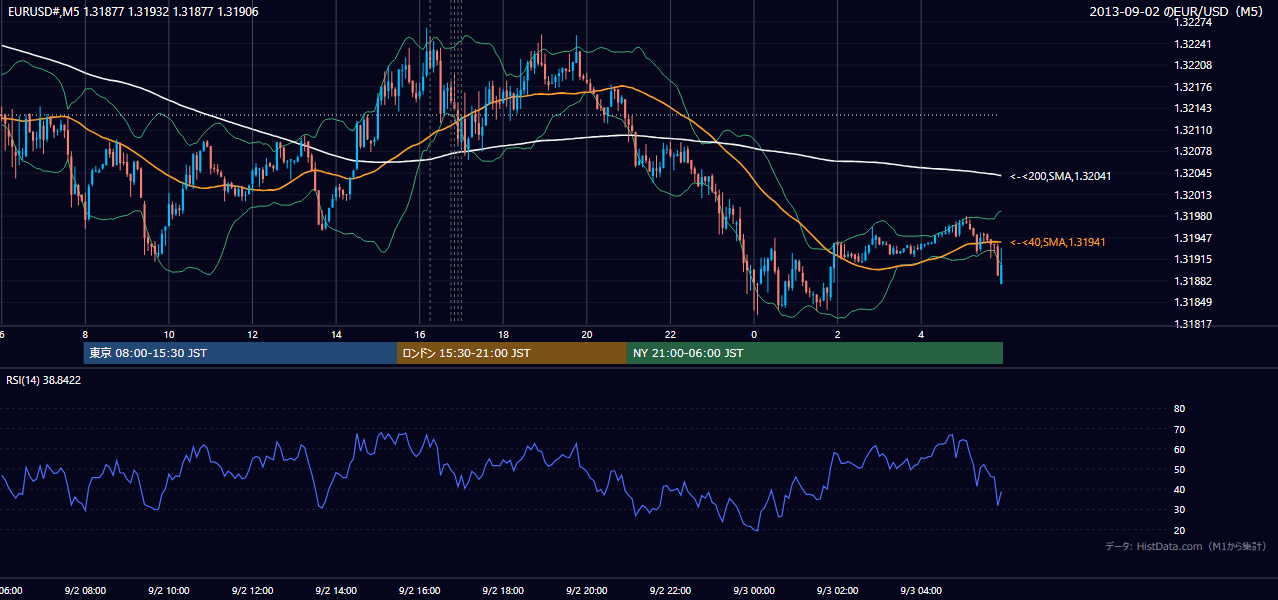
Task: Click price axis value 1.32013
Action: (1192, 195)
